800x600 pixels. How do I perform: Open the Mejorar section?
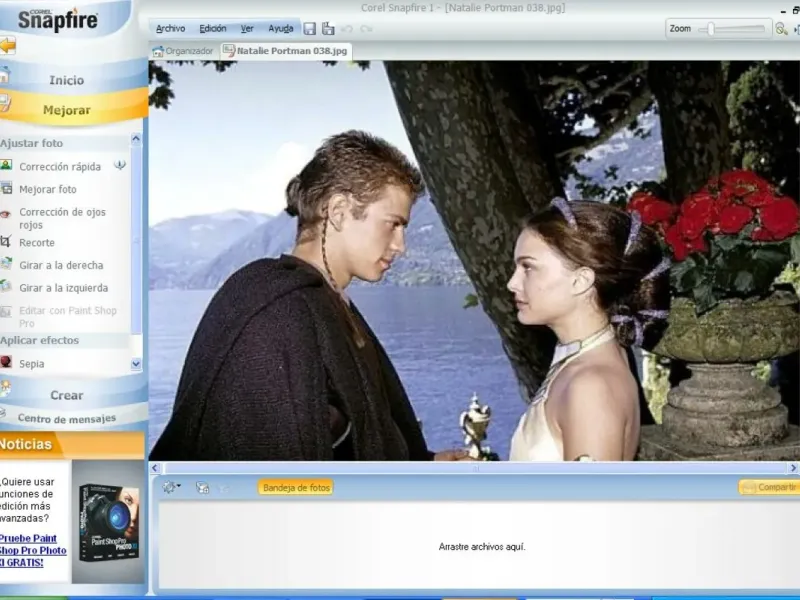(x=67, y=110)
